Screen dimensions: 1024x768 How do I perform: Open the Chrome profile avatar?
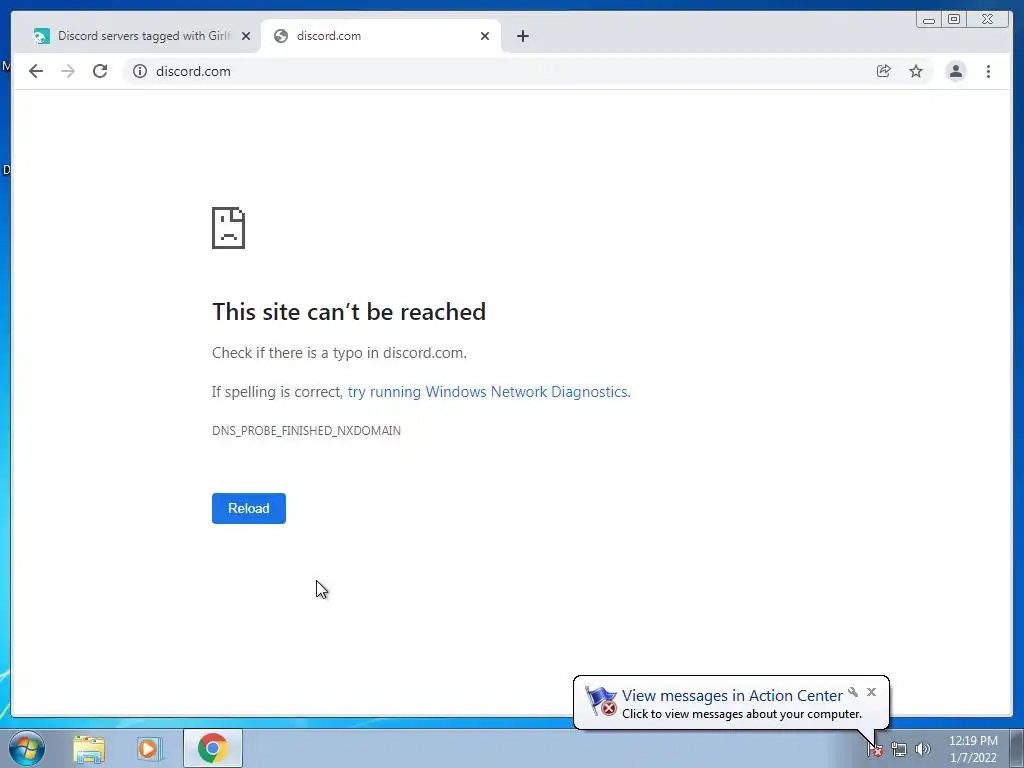(x=955, y=71)
